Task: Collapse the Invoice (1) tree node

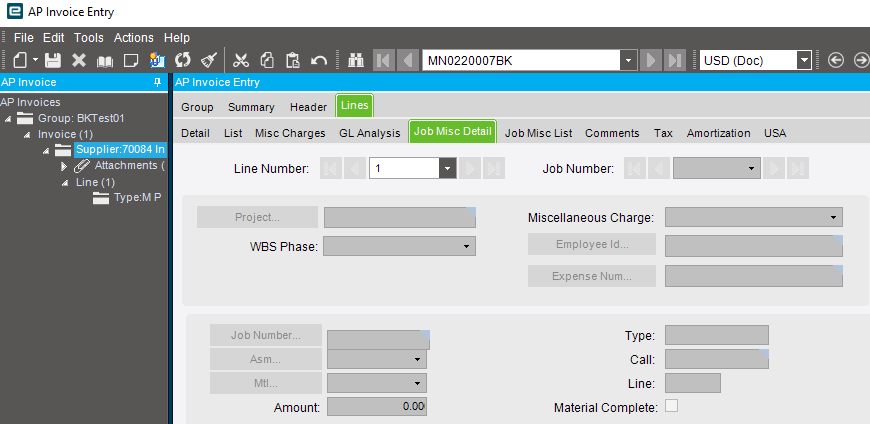Action: pyautogui.click(x=27, y=135)
